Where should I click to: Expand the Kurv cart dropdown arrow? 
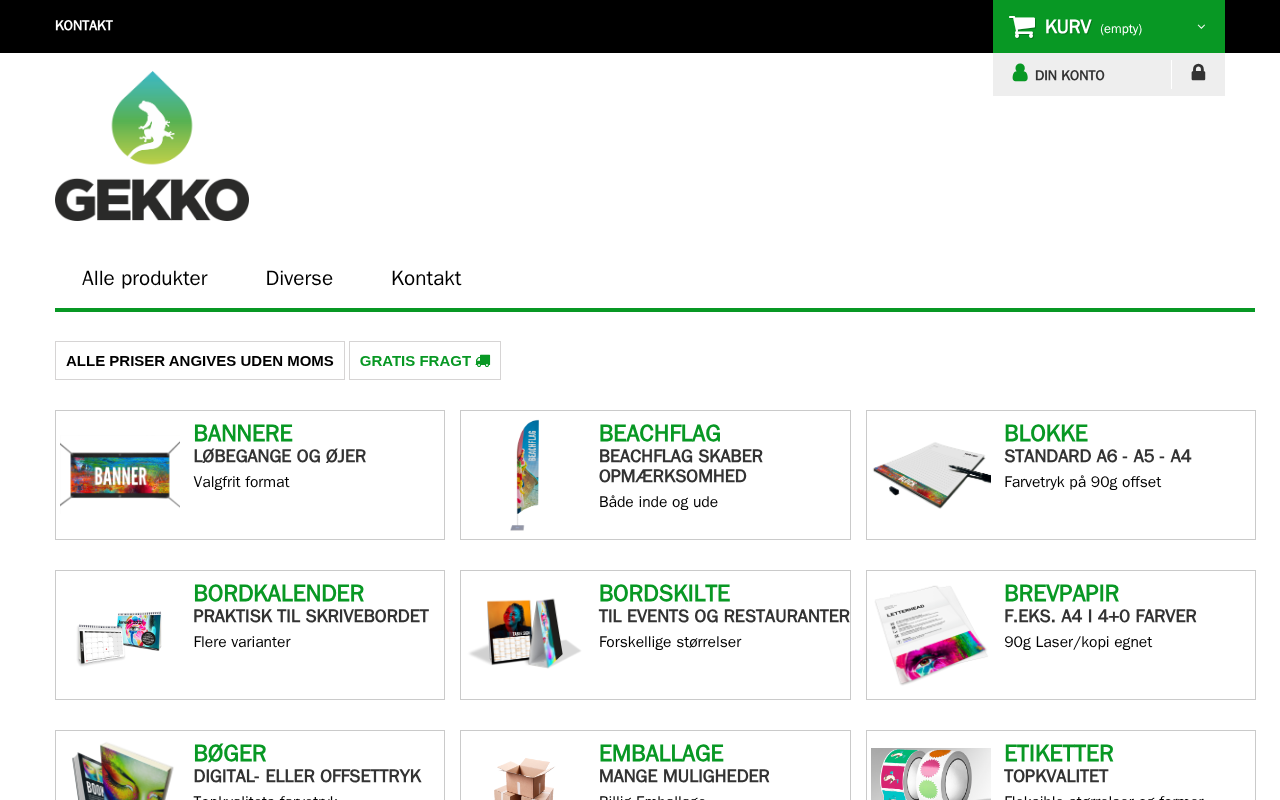coord(1201,27)
